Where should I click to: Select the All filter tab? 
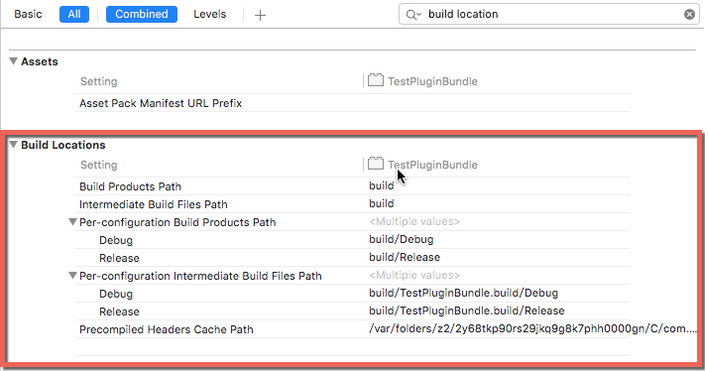click(74, 14)
